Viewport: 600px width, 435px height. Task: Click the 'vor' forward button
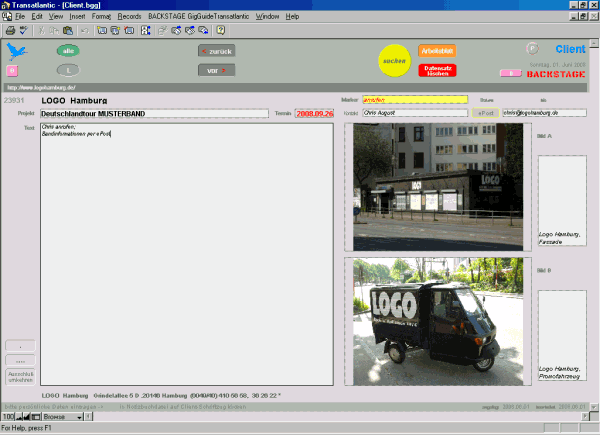tap(217, 70)
